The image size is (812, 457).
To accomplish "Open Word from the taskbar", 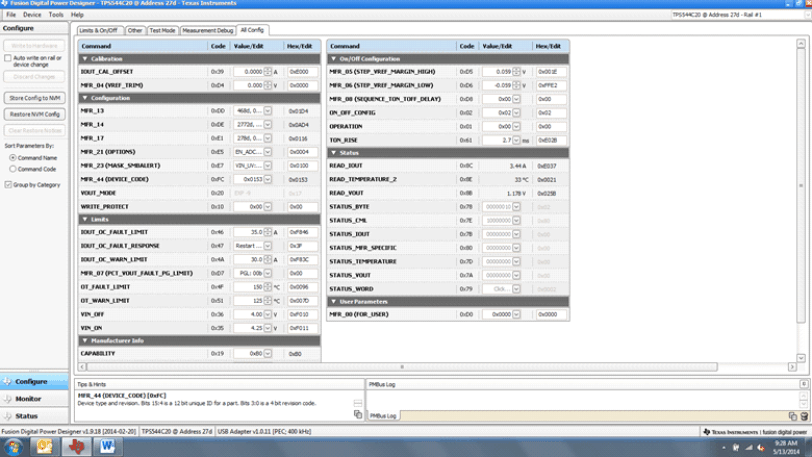I will 107,447.
